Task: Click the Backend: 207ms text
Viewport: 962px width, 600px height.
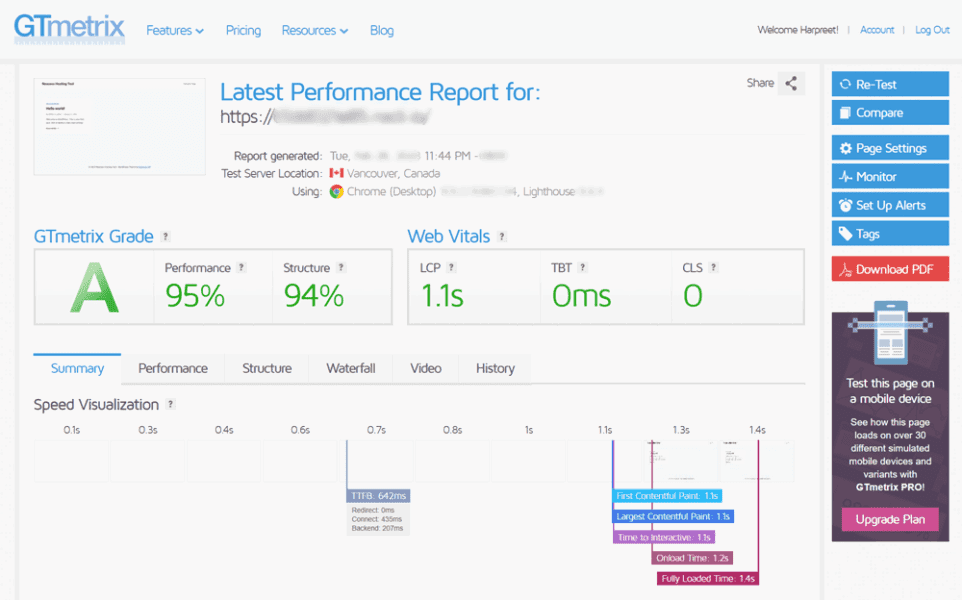Action: [377, 528]
